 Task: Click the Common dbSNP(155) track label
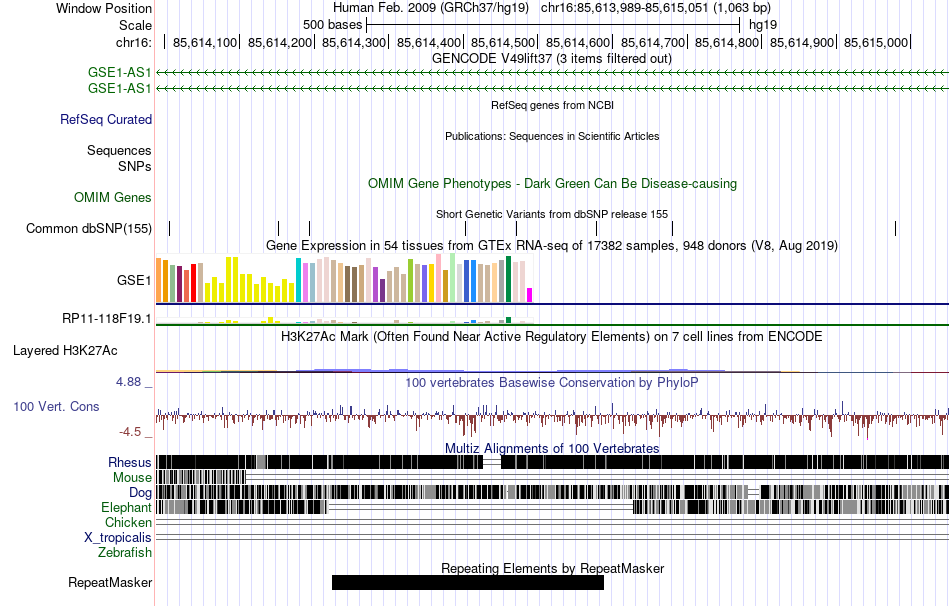click(89, 228)
